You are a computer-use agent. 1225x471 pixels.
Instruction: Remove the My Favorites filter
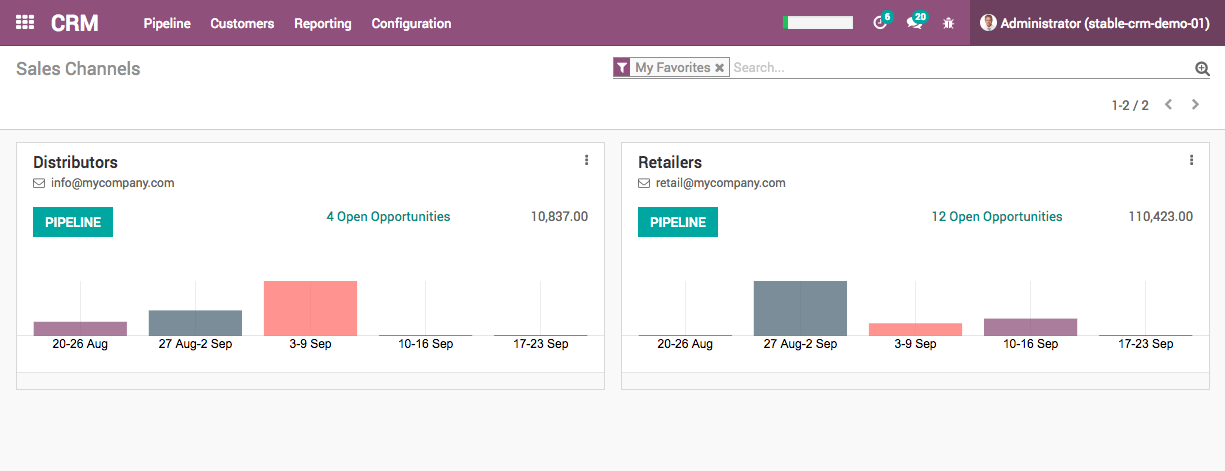click(x=719, y=68)
